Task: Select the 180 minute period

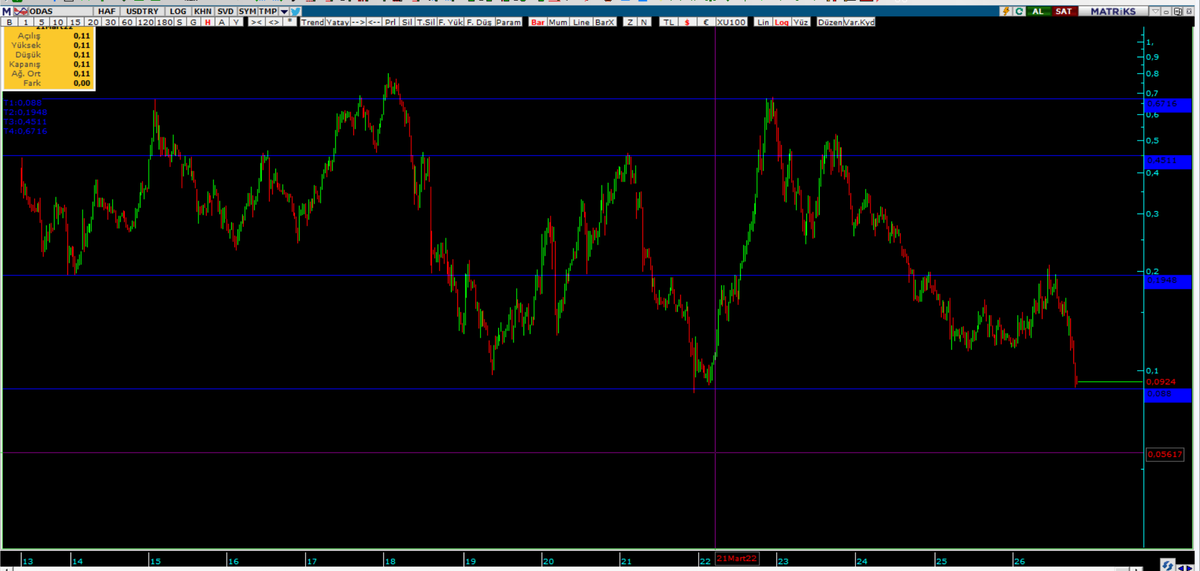Action: click(164, 22)
